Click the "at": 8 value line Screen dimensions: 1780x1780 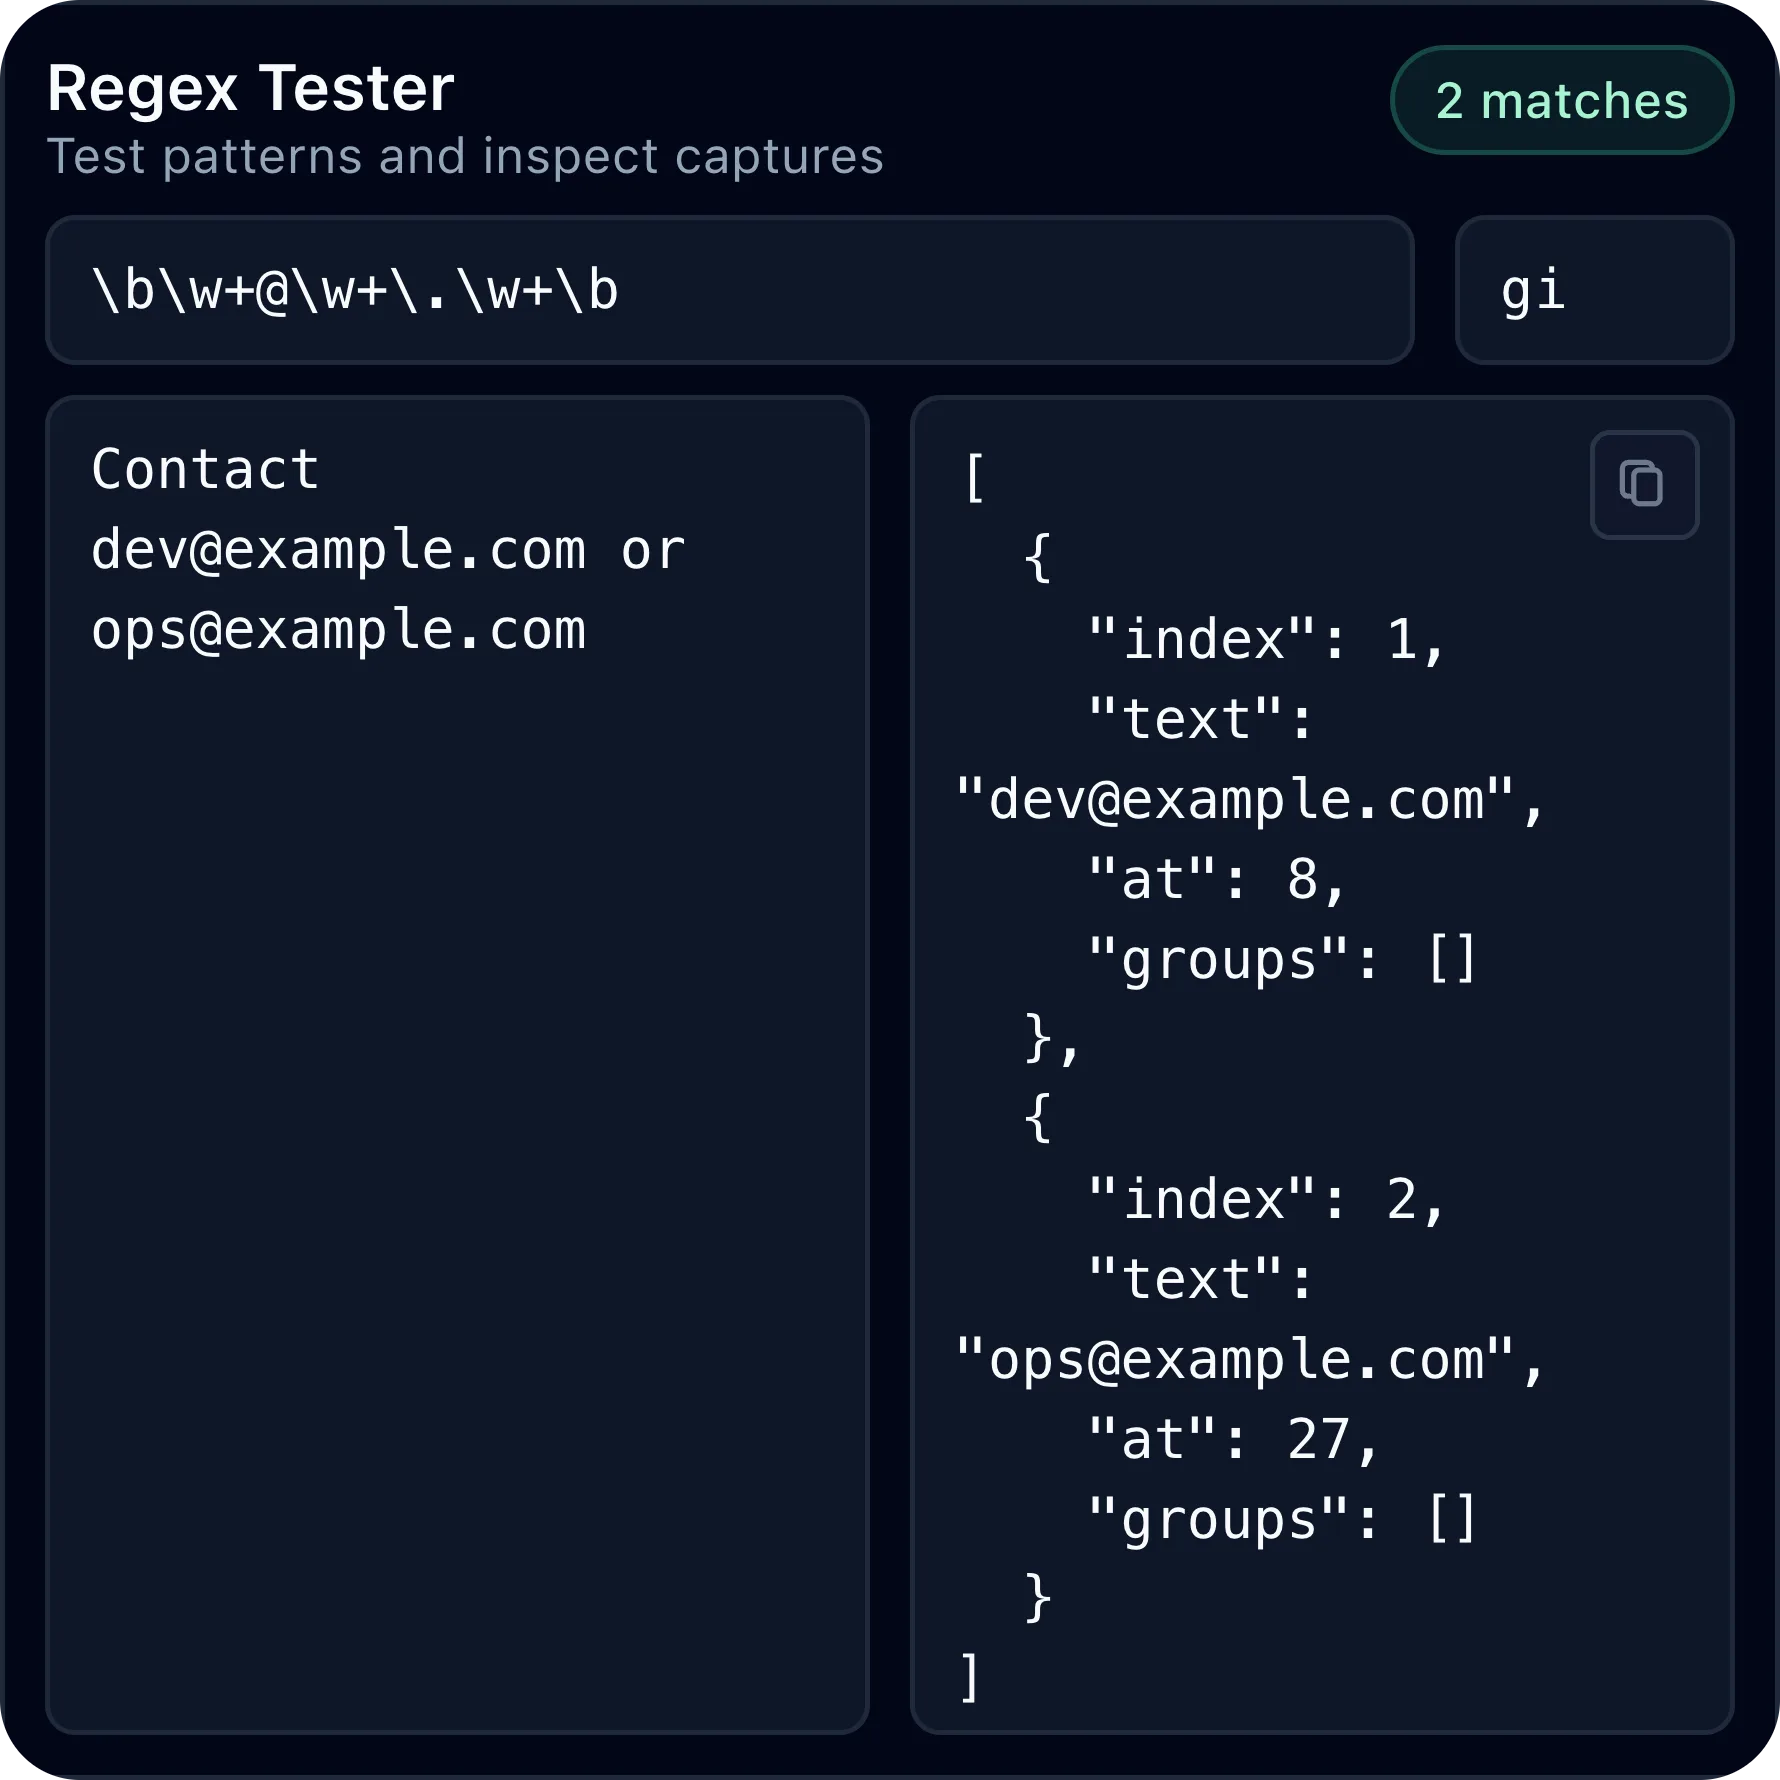coord(1216,880)
